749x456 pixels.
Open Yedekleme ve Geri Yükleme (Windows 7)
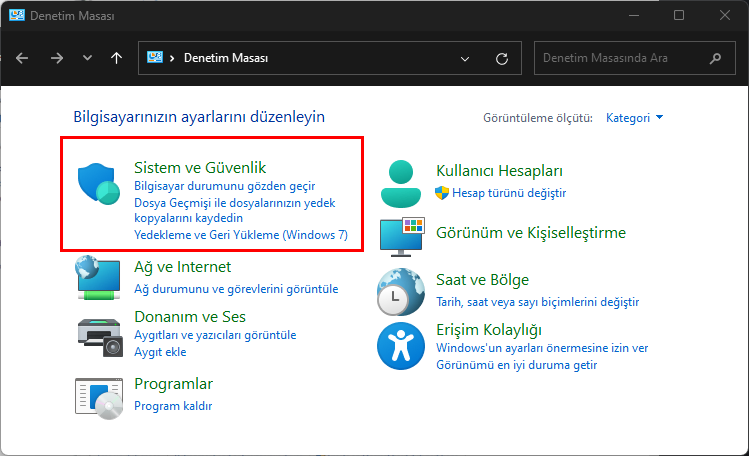click(x=241, y=235)
